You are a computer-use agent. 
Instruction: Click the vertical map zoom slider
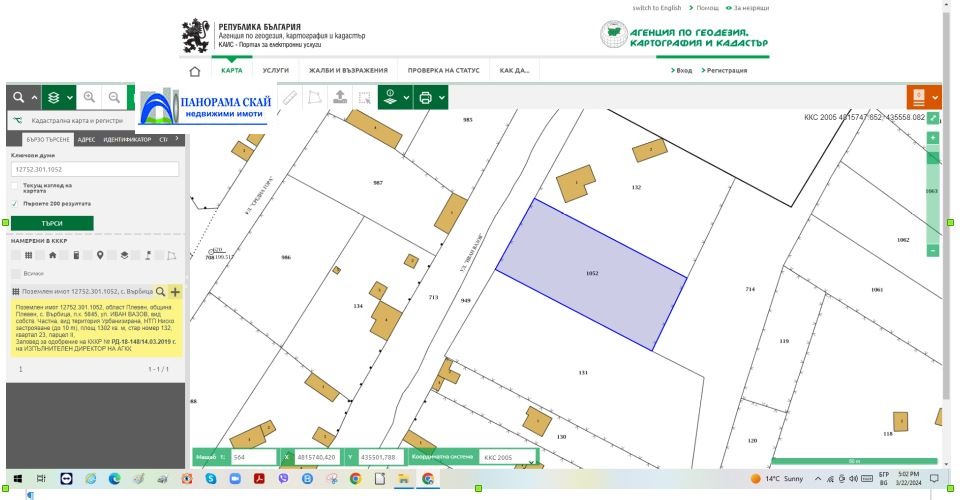(933, 195)
